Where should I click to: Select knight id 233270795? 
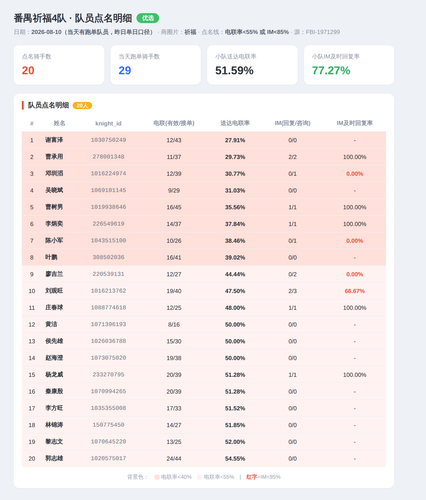pos(108,375)
